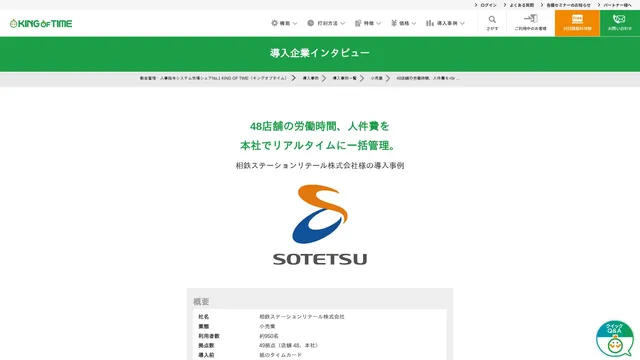This screenshot has width=640, height=360.
Task: Expand the 導入事例 dropdown chevron
Action: (x=462, y=24)
